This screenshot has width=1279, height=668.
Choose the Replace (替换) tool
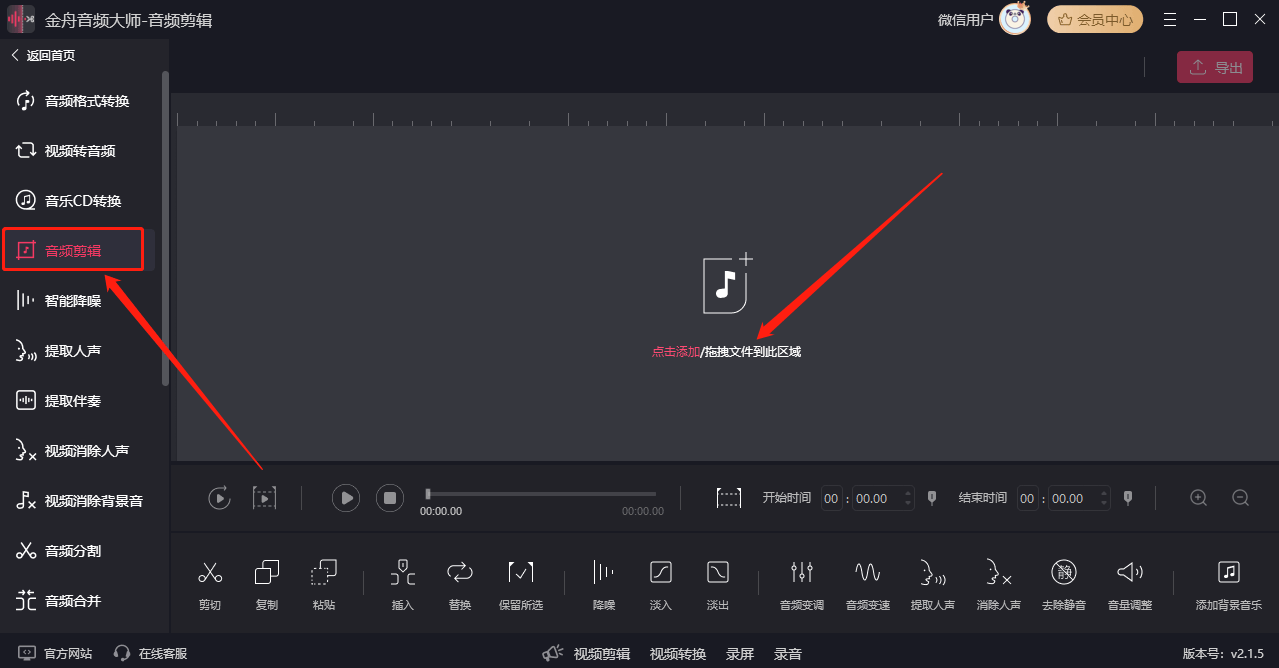click(460, 584)
